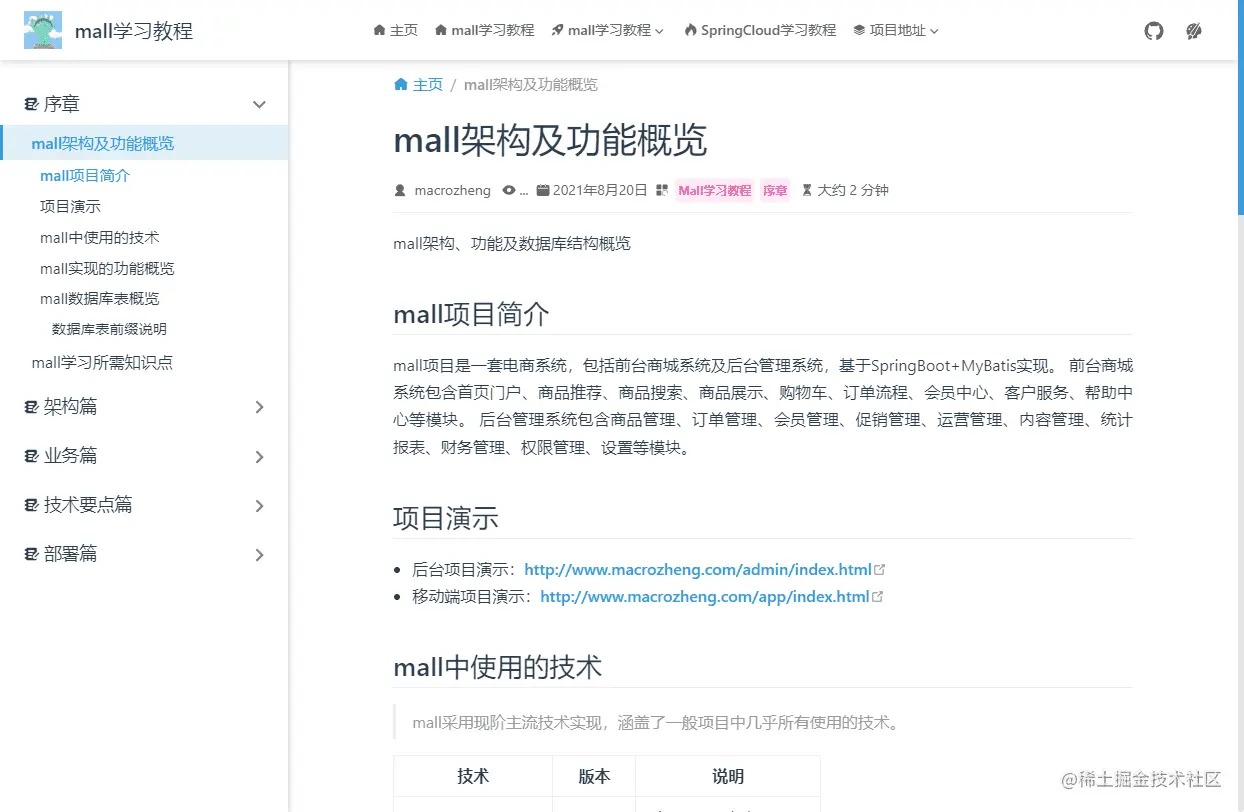Click the 架构篇 section icon
This screenshot has height=812, width=1244.
point(31,407)
